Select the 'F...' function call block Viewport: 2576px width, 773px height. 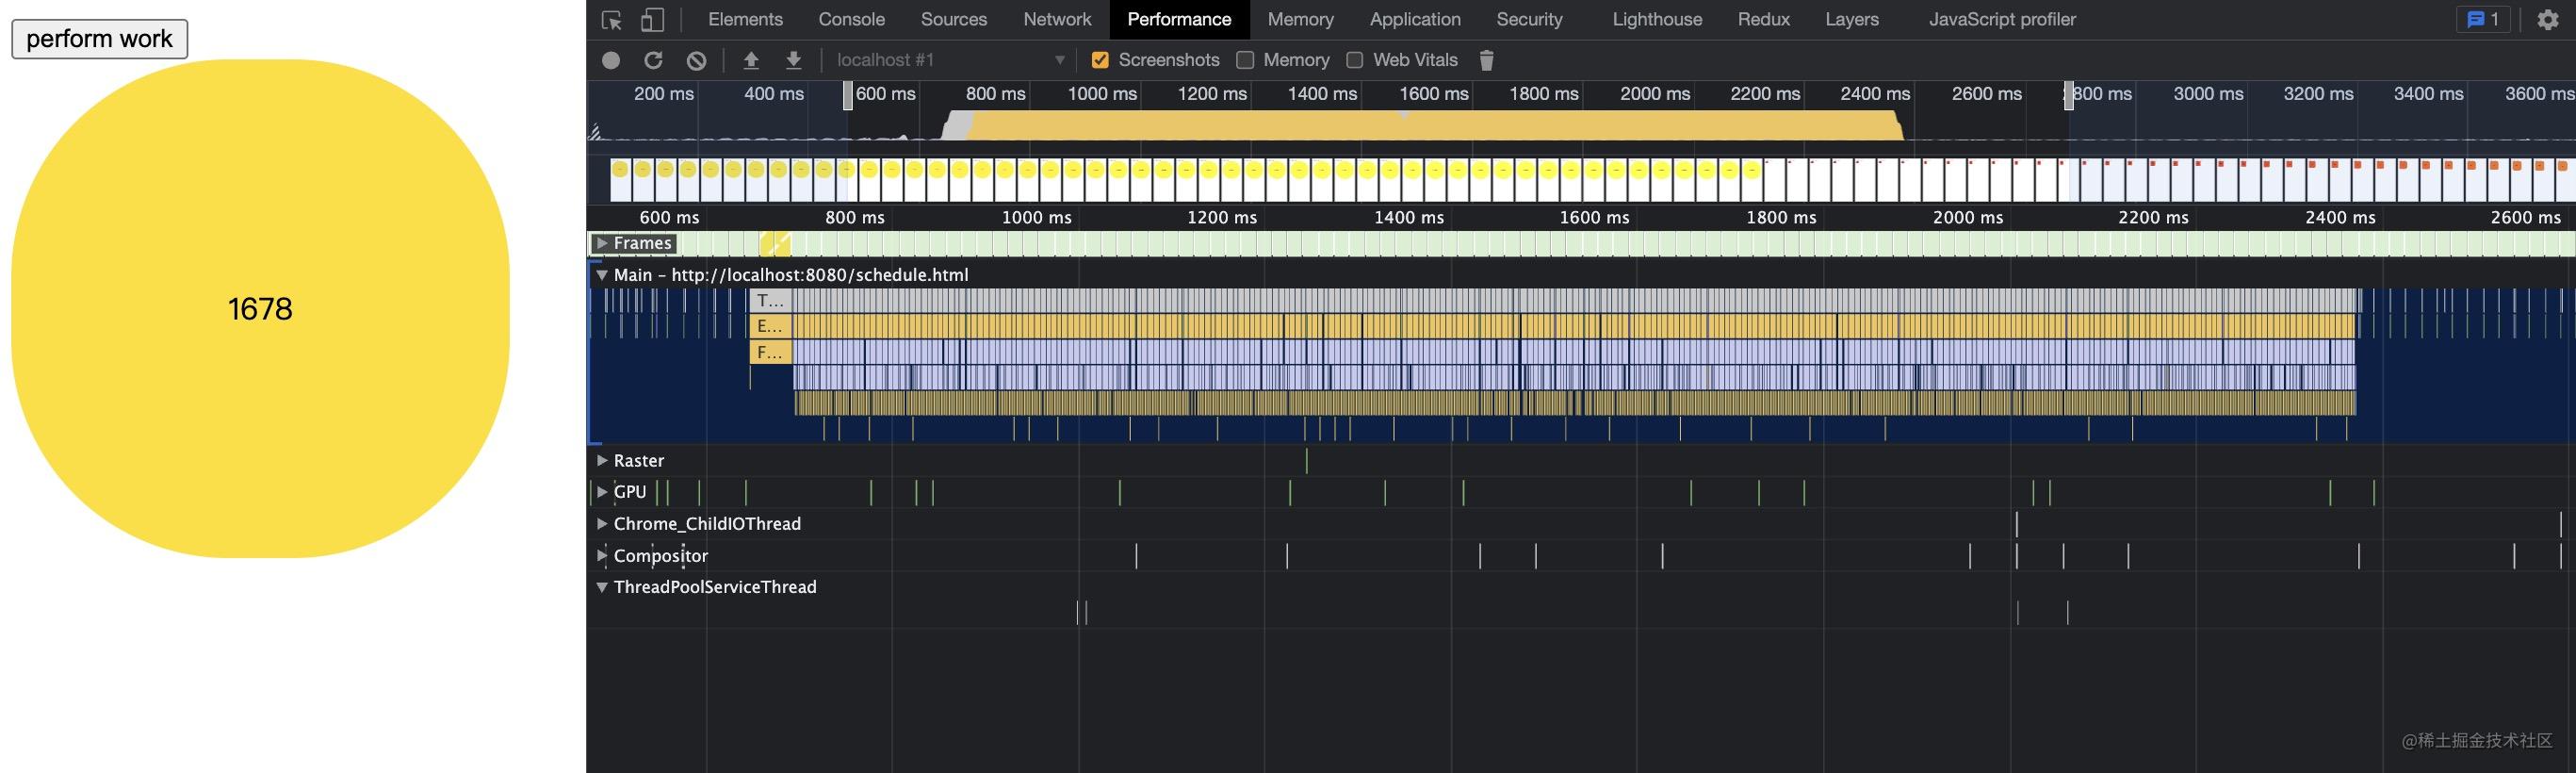point(771,352)
